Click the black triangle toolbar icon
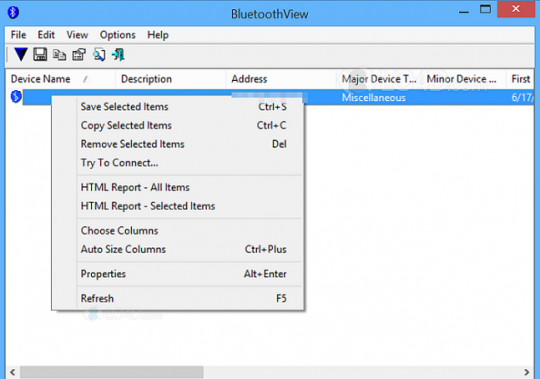The image size is (540, 379). (21, 54)
